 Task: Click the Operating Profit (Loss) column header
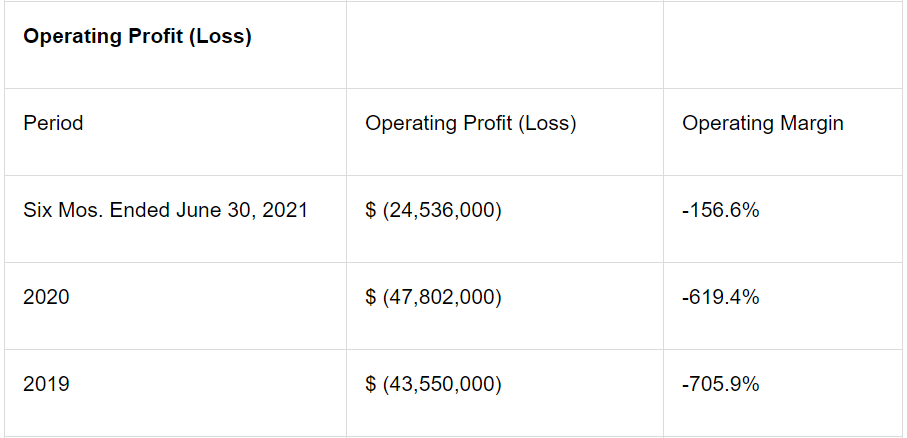[470, 124]
